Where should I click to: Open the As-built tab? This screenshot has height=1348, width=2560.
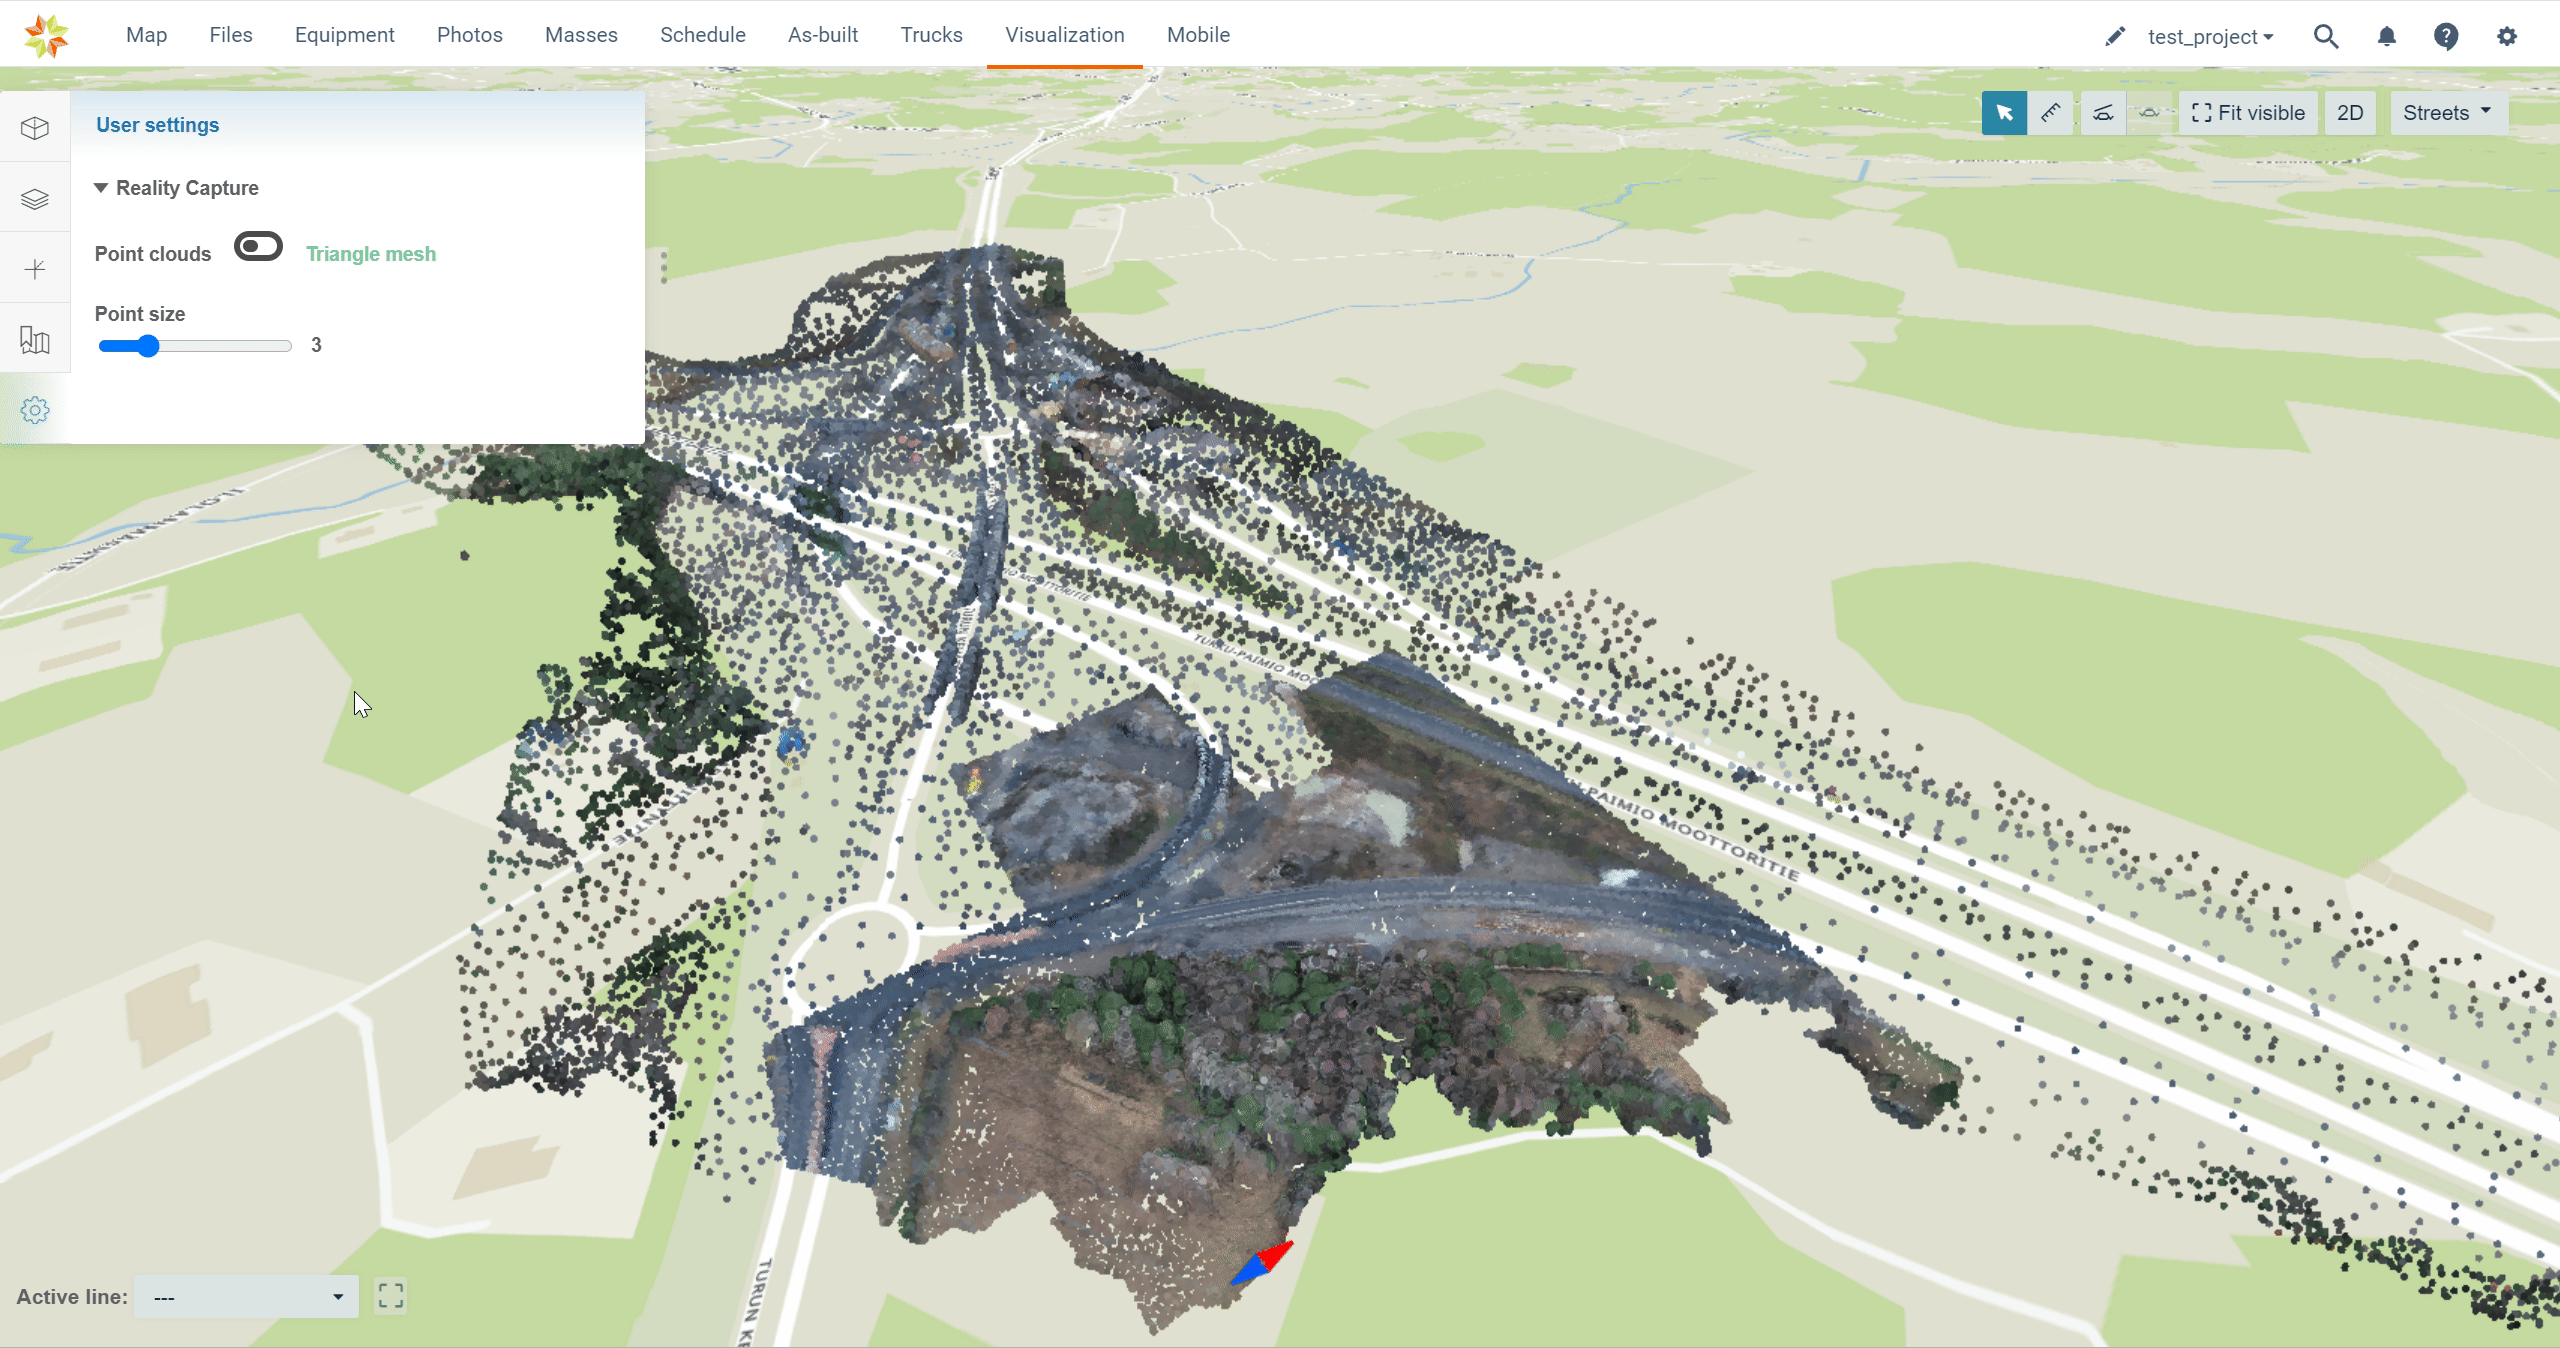point(823,35)
